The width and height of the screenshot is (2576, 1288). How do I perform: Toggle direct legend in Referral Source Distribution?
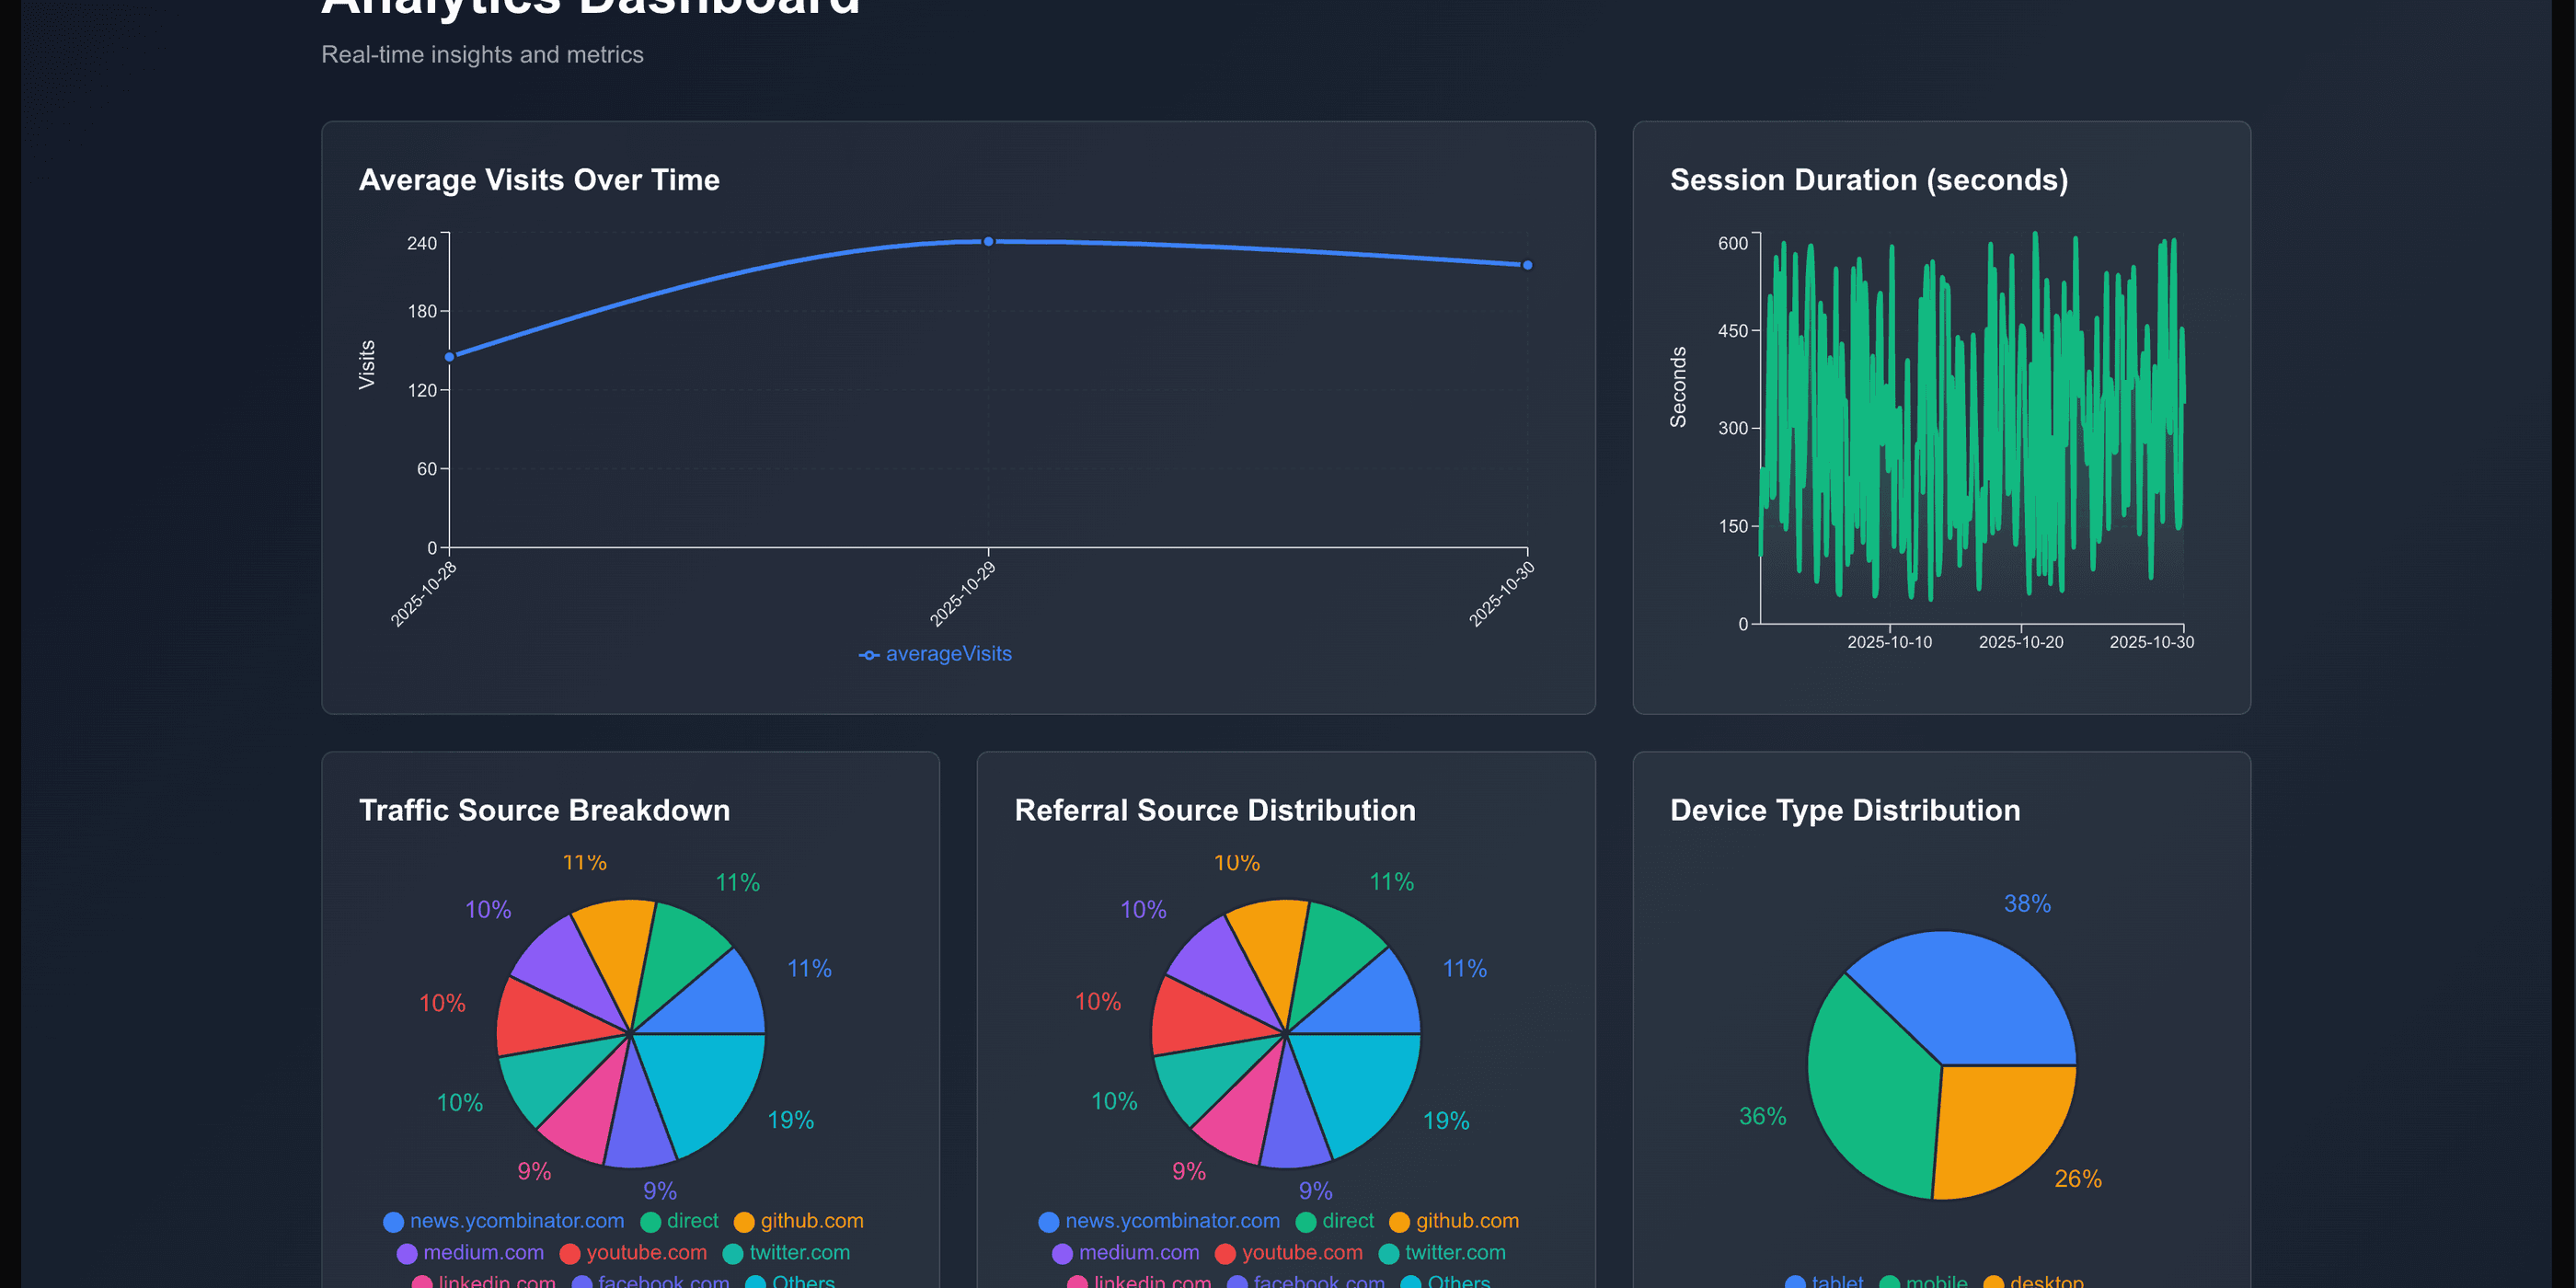point(1347,1221)
